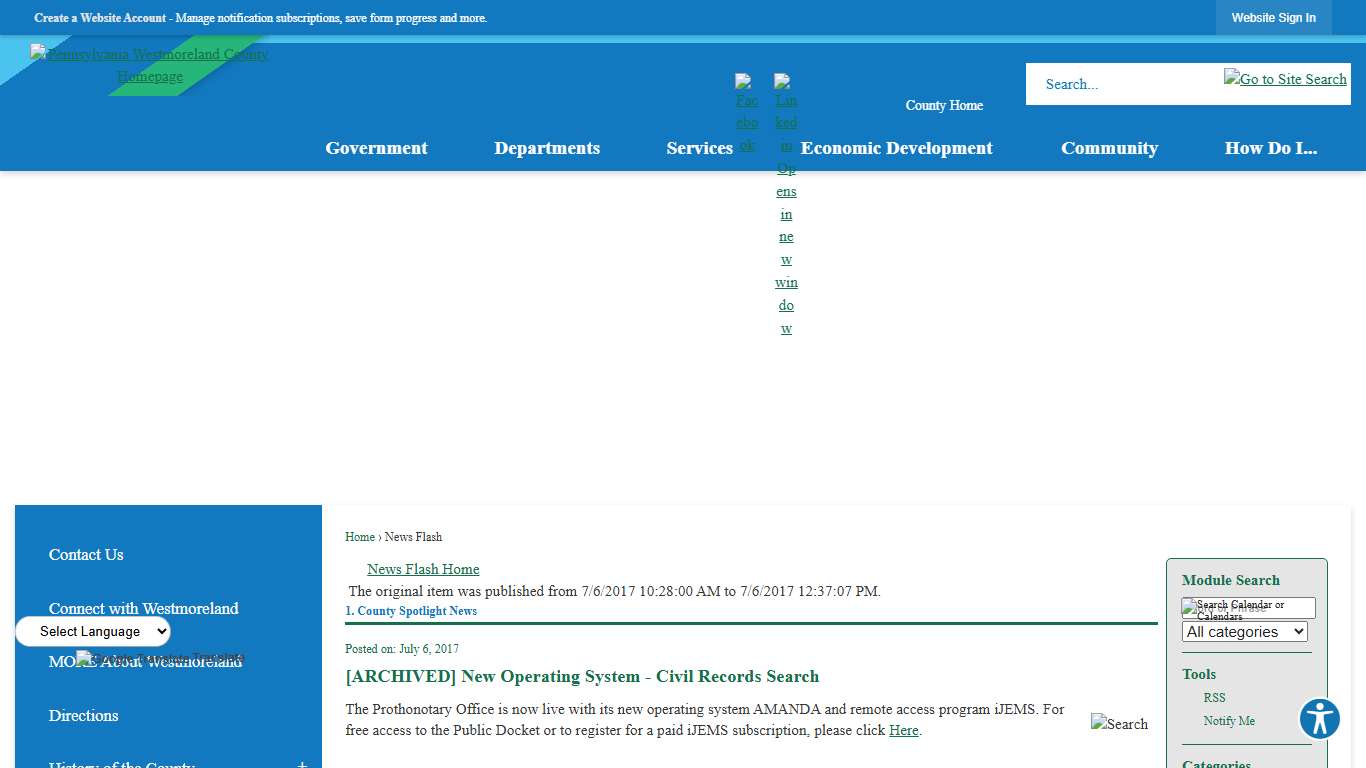Open the Departments menu

pos(547,148)
